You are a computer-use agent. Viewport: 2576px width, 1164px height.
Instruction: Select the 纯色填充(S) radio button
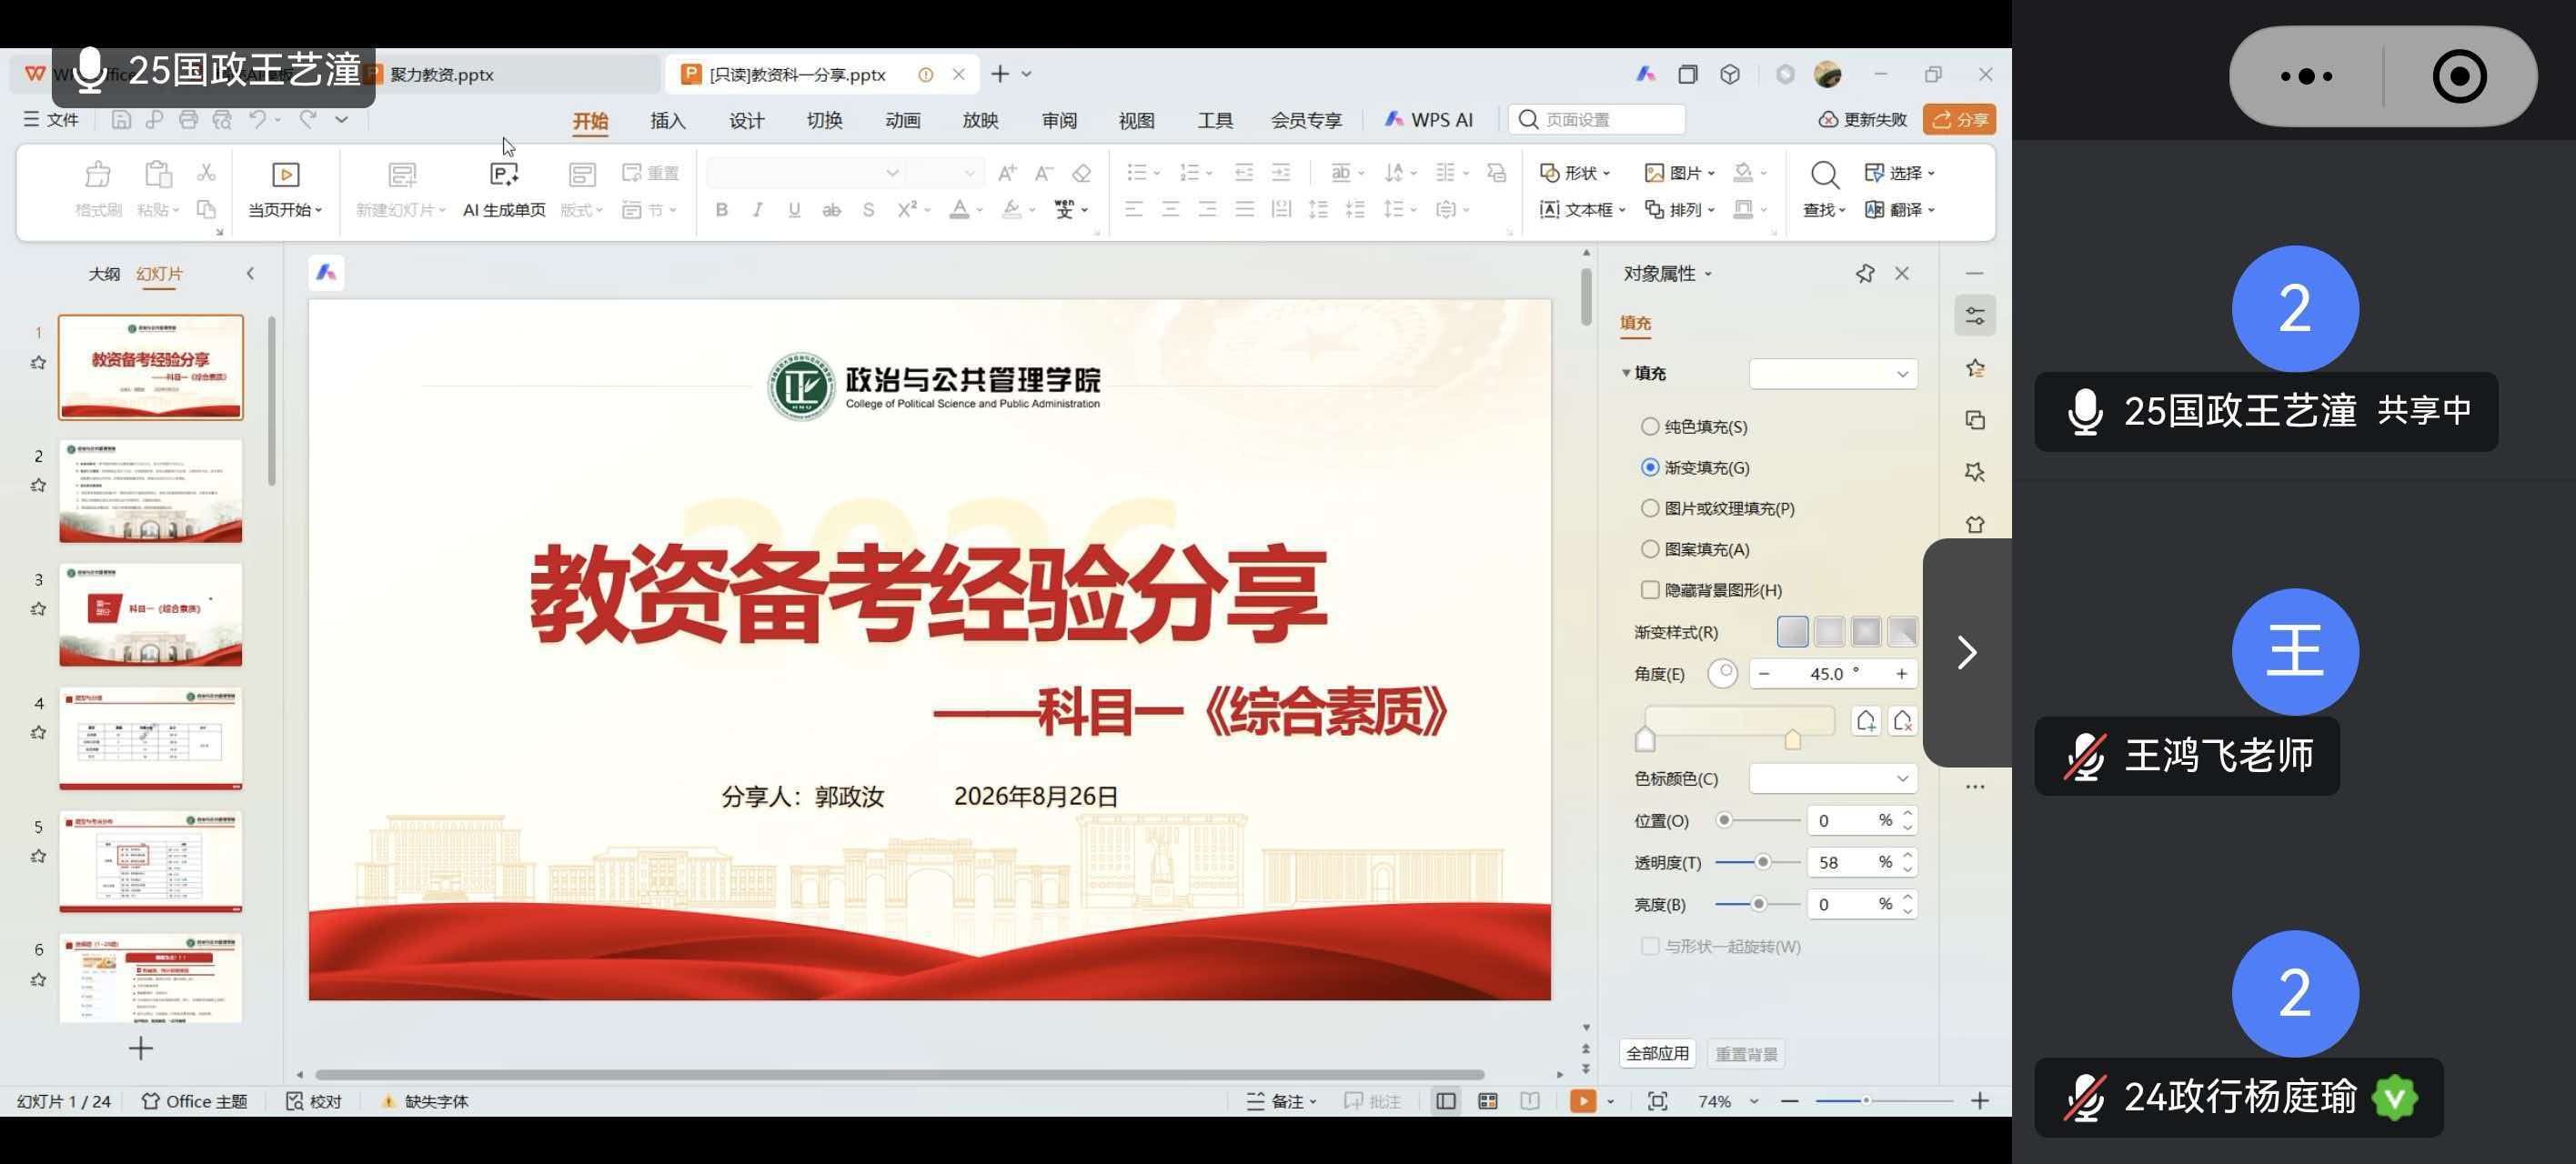click(x=1650, y=427)
